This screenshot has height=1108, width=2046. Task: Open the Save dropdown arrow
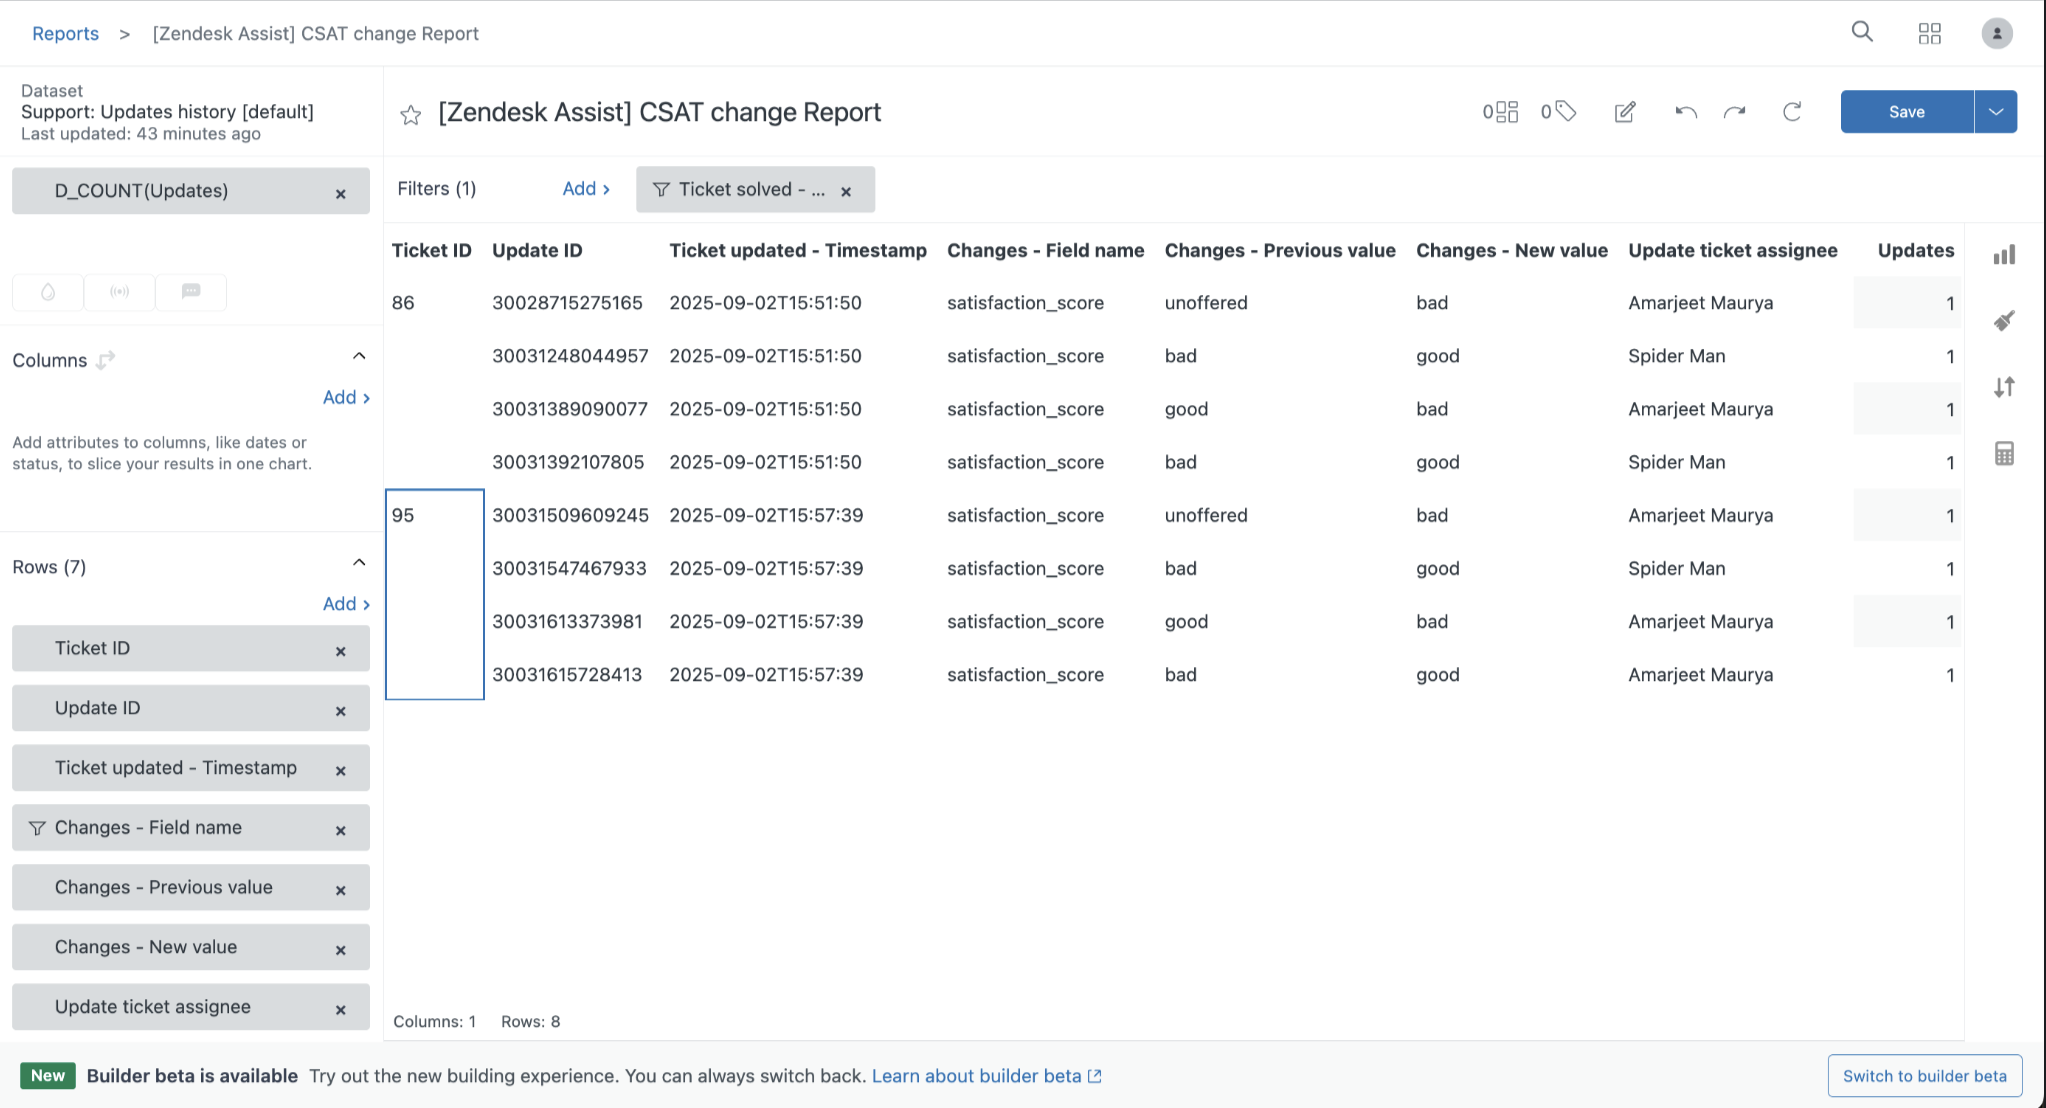pyautogui.click(x=1995, y=112)
